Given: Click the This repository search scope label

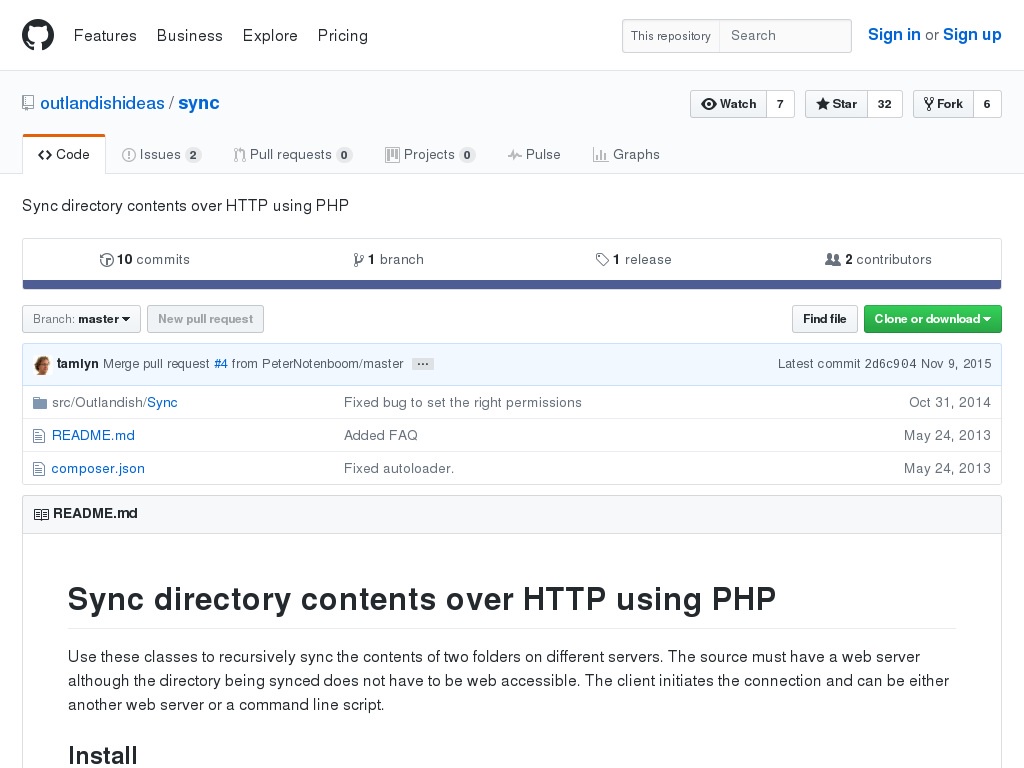Looking at the screenshot, I should [x=671, y=36].
